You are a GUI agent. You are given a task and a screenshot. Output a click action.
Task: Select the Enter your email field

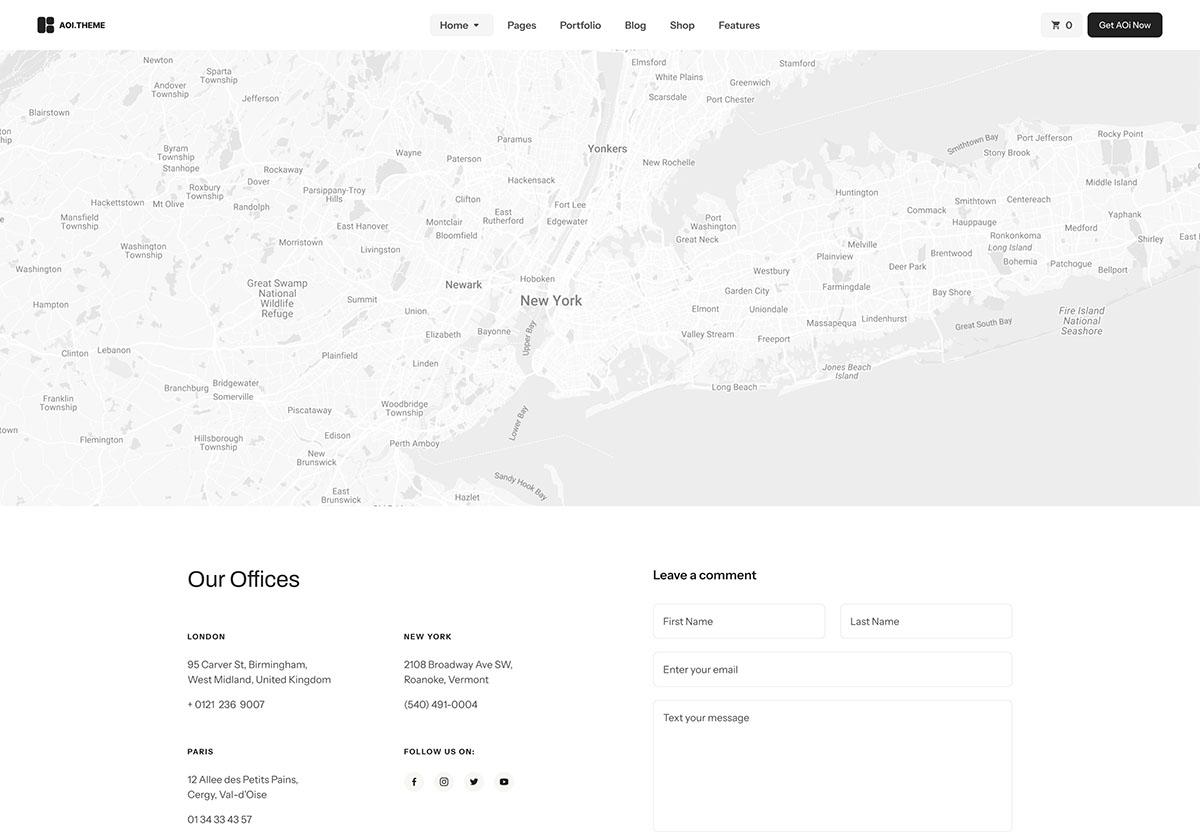pyautogui.click(x=832, y=669)
